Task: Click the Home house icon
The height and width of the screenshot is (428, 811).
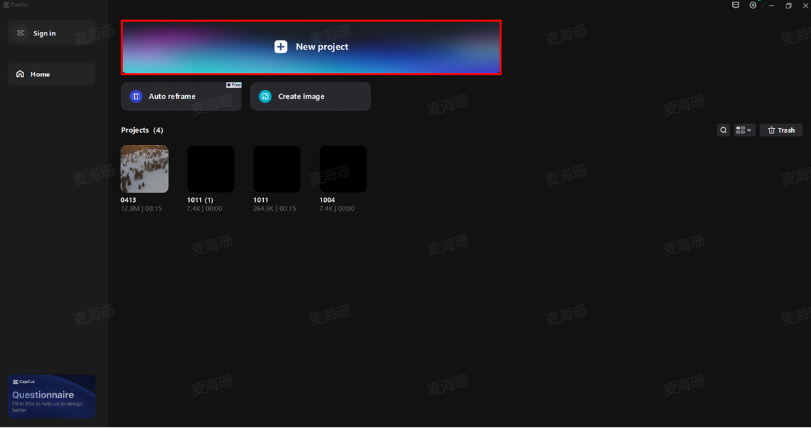Action: coord(20,74)
